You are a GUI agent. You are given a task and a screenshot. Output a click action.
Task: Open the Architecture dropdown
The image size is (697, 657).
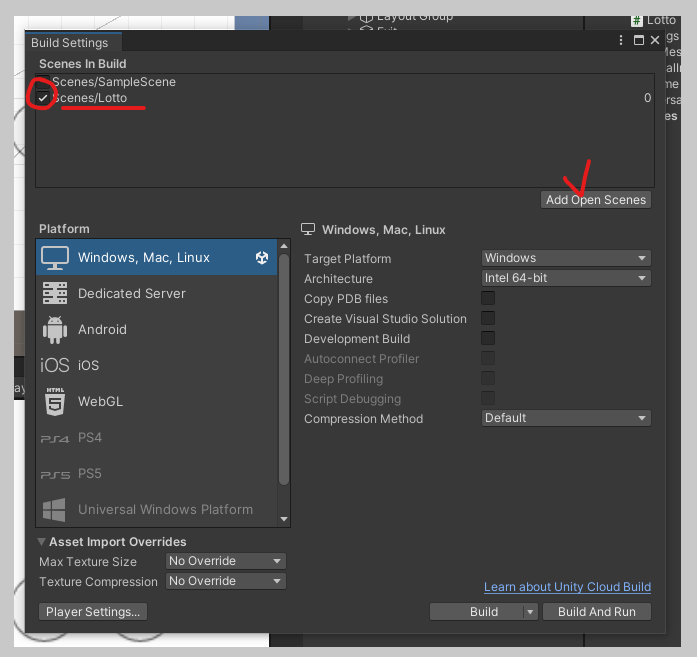click(566, 278)
